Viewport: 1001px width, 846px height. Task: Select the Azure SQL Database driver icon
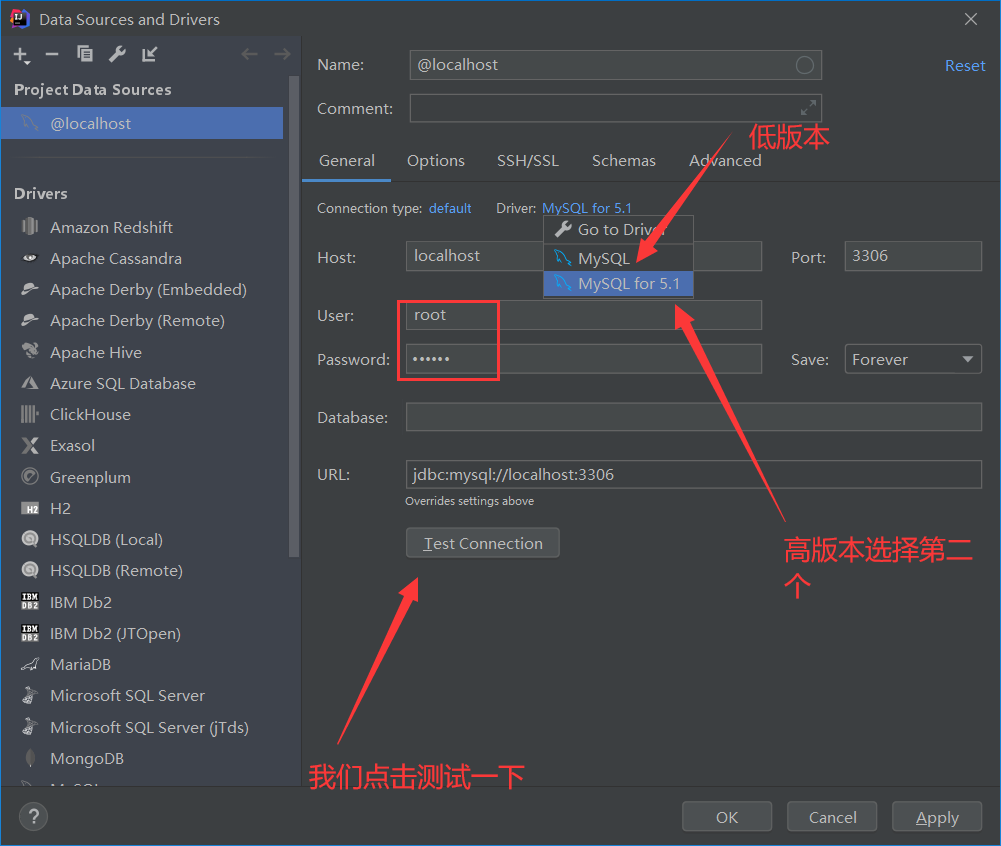pos(30,383)
